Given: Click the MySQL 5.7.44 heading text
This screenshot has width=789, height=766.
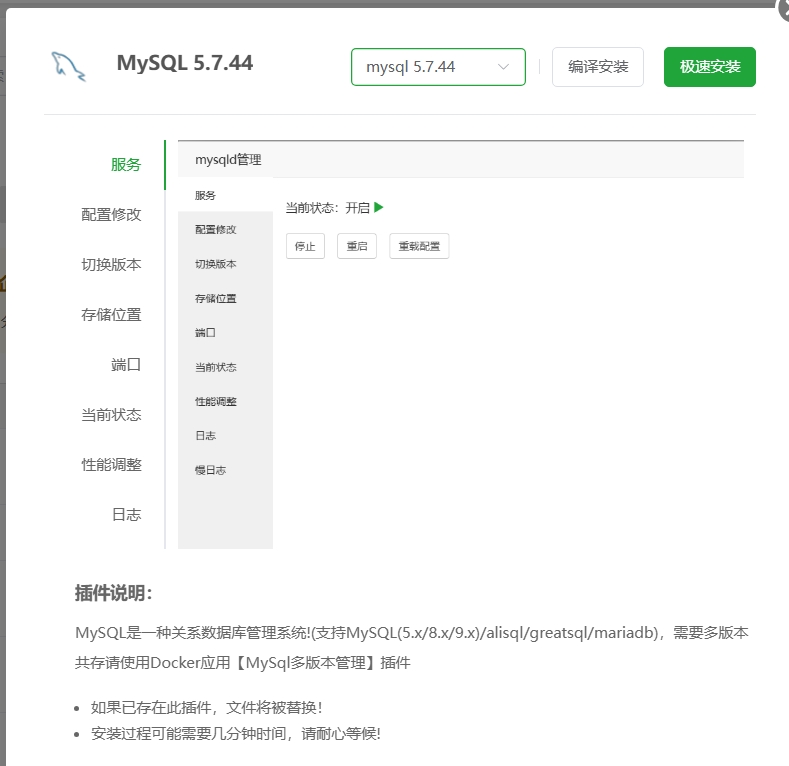Looking at the screenshot, I should coord(185,63).
